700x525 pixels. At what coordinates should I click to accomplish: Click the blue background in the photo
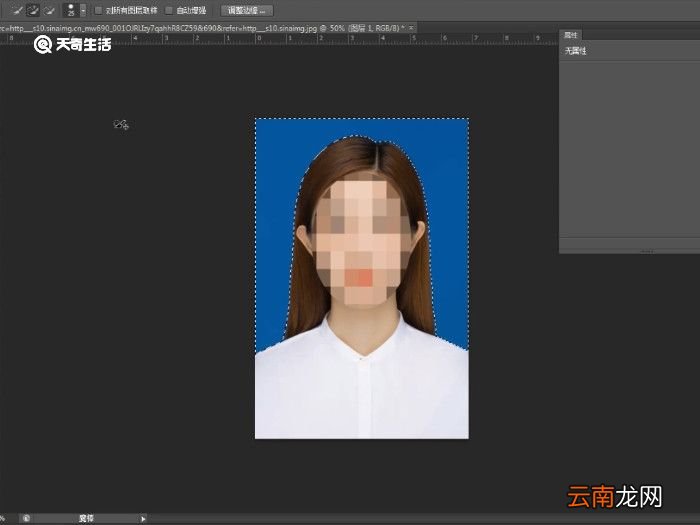277,179
